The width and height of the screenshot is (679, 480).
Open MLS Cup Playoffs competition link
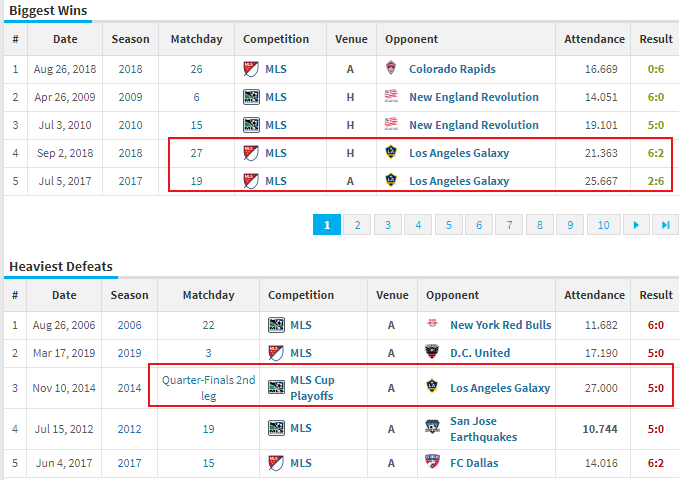pyautogui.click(x=312, y=388)
